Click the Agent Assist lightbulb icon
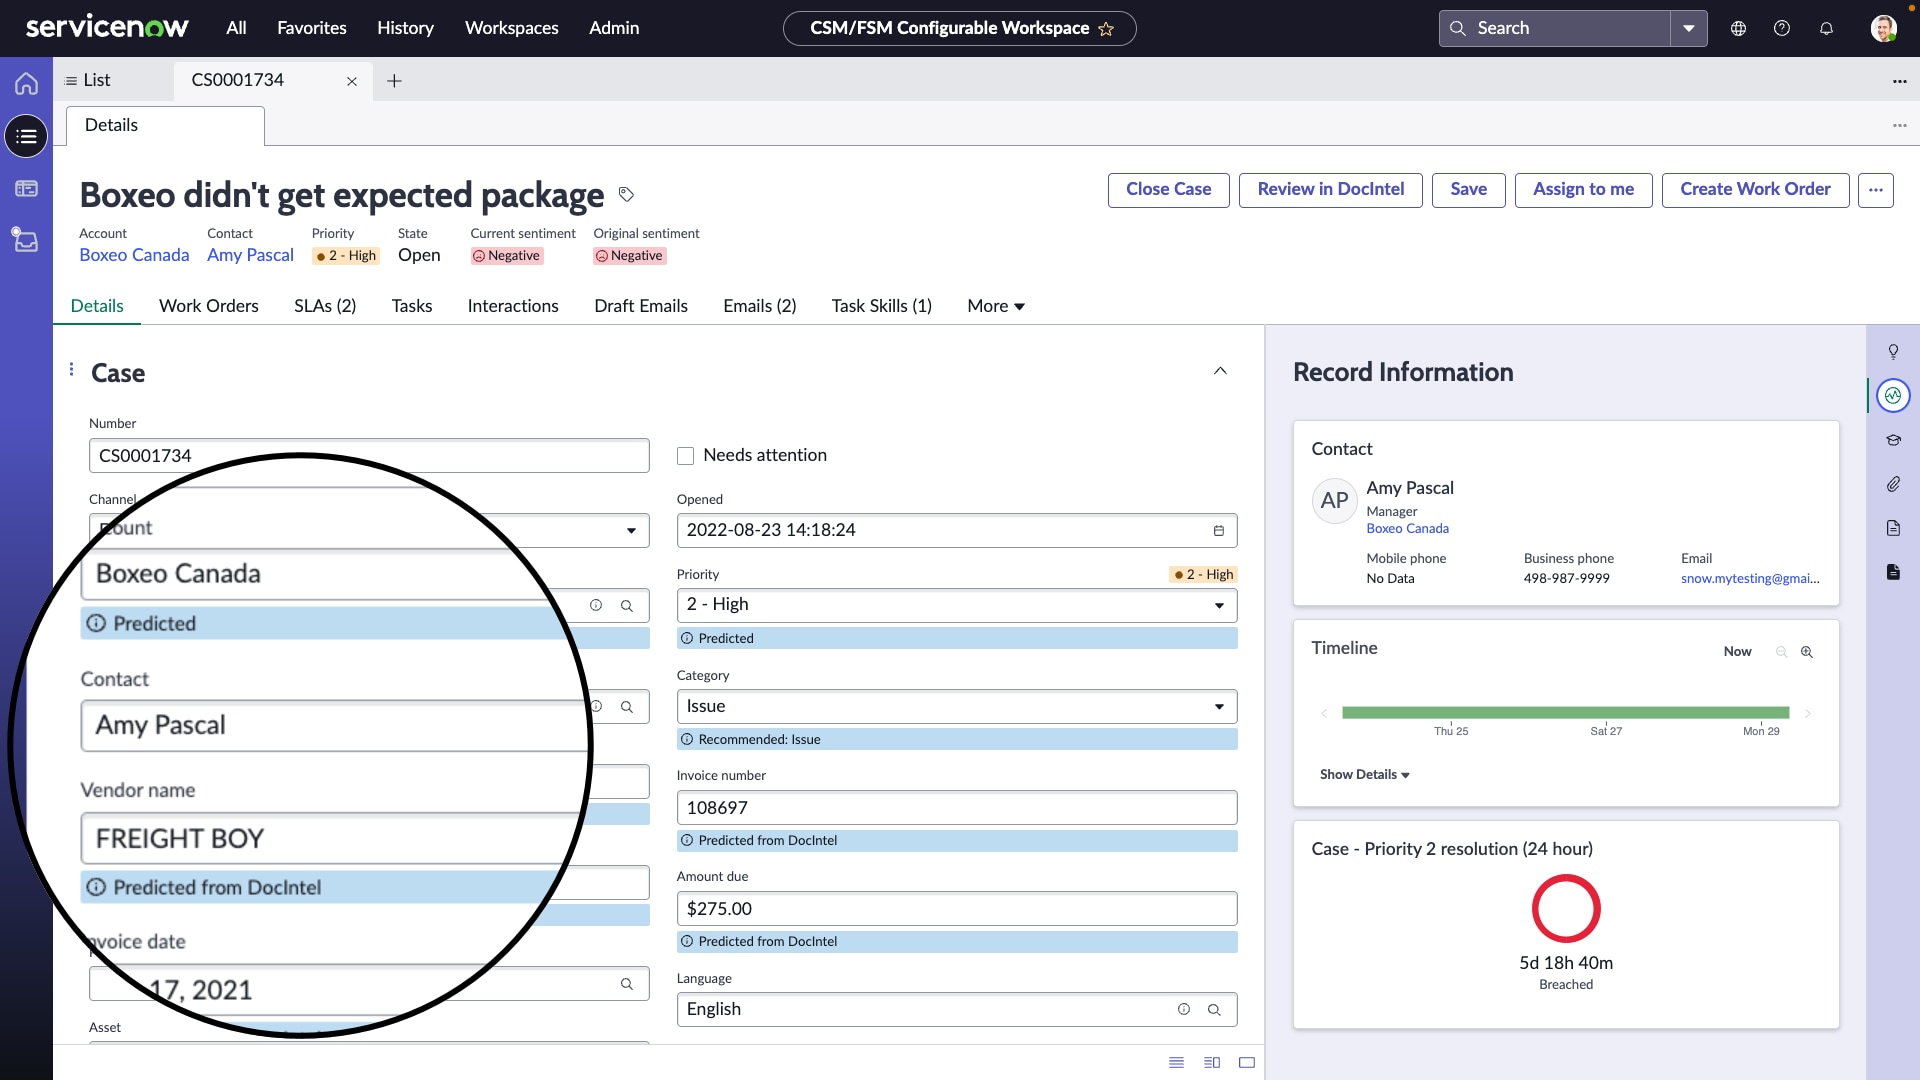The width and height of the screenshot is (1920, 1080). (1894, 352)
